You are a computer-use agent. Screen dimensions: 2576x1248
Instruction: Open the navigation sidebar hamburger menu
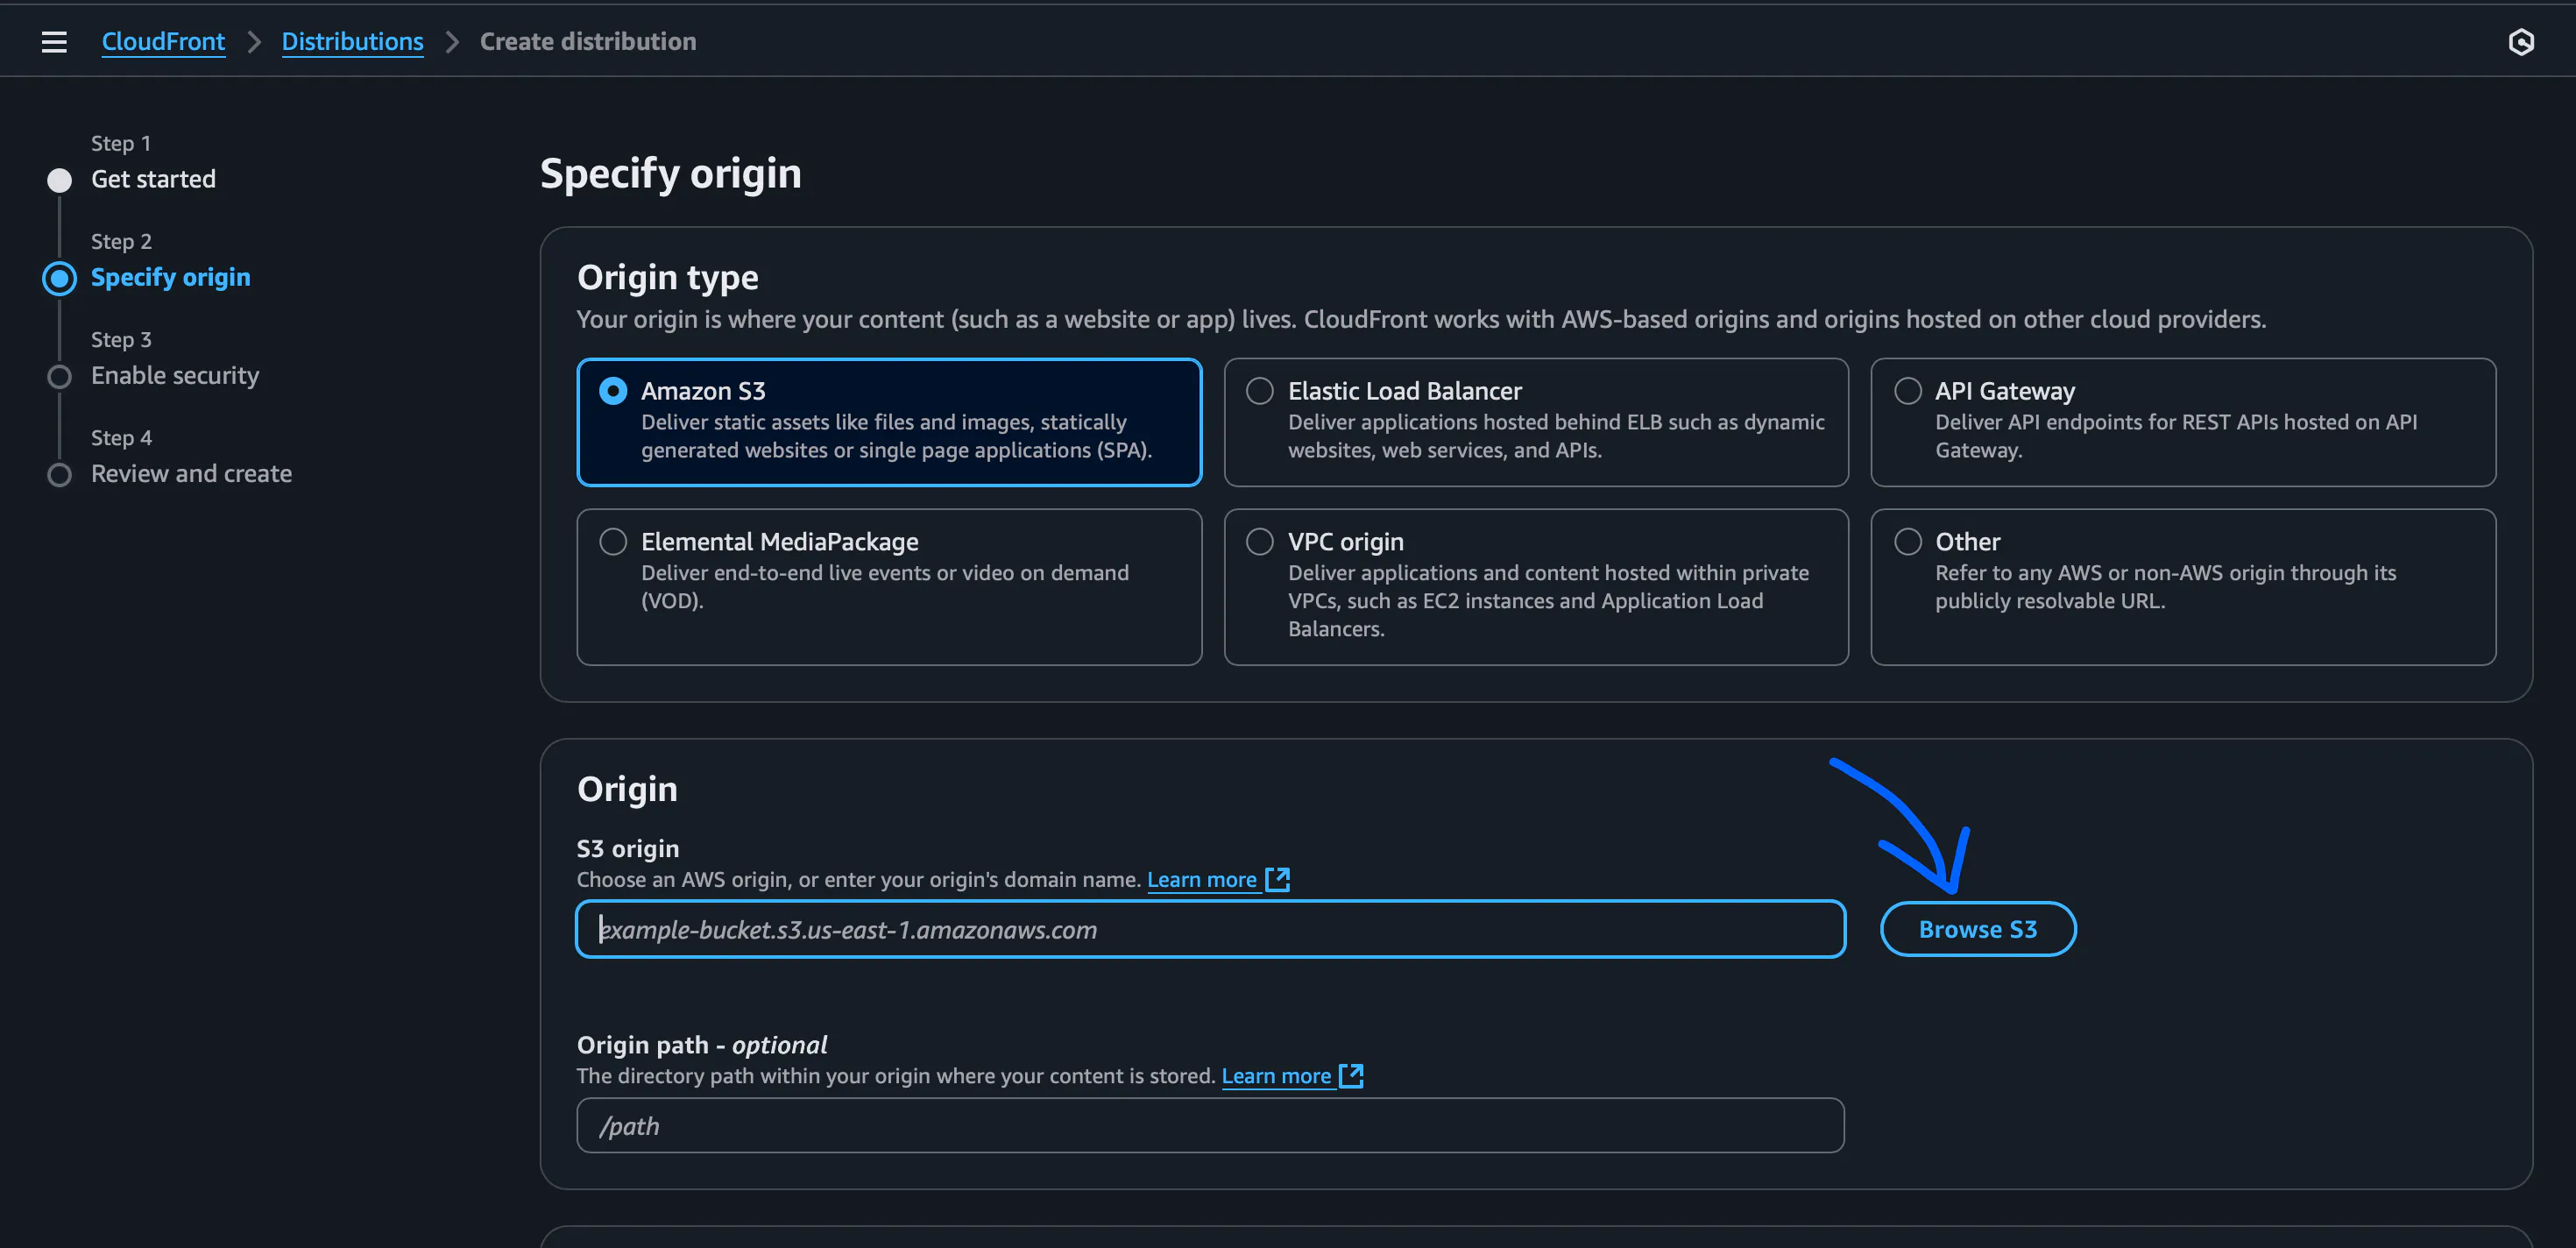coord(53,41)
